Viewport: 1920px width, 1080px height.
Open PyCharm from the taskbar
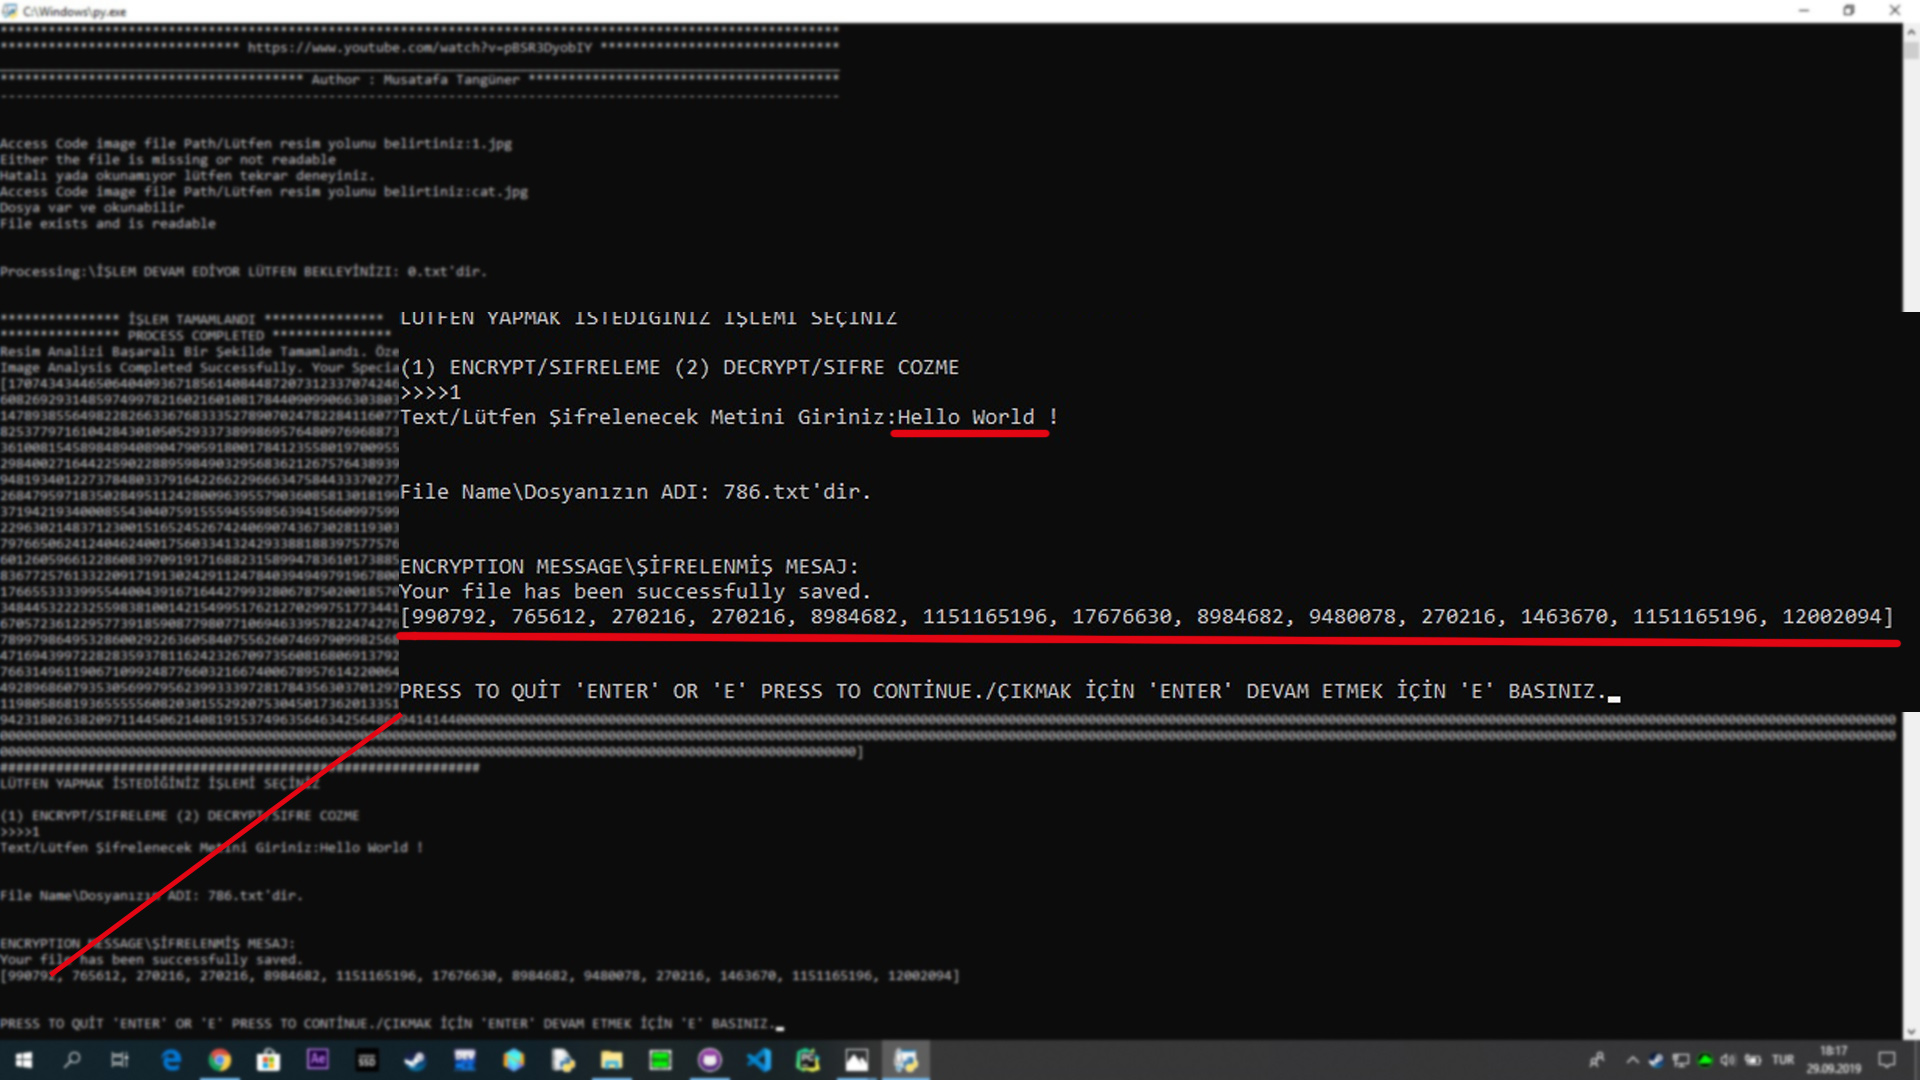click(807, 1060)
